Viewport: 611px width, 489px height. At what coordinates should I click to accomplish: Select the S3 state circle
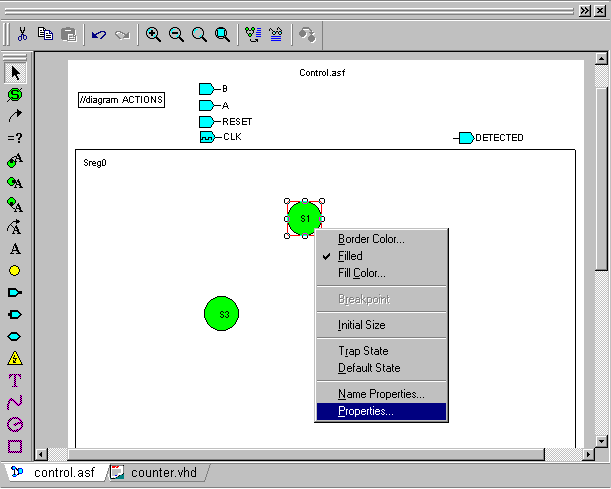pos(222,314)
